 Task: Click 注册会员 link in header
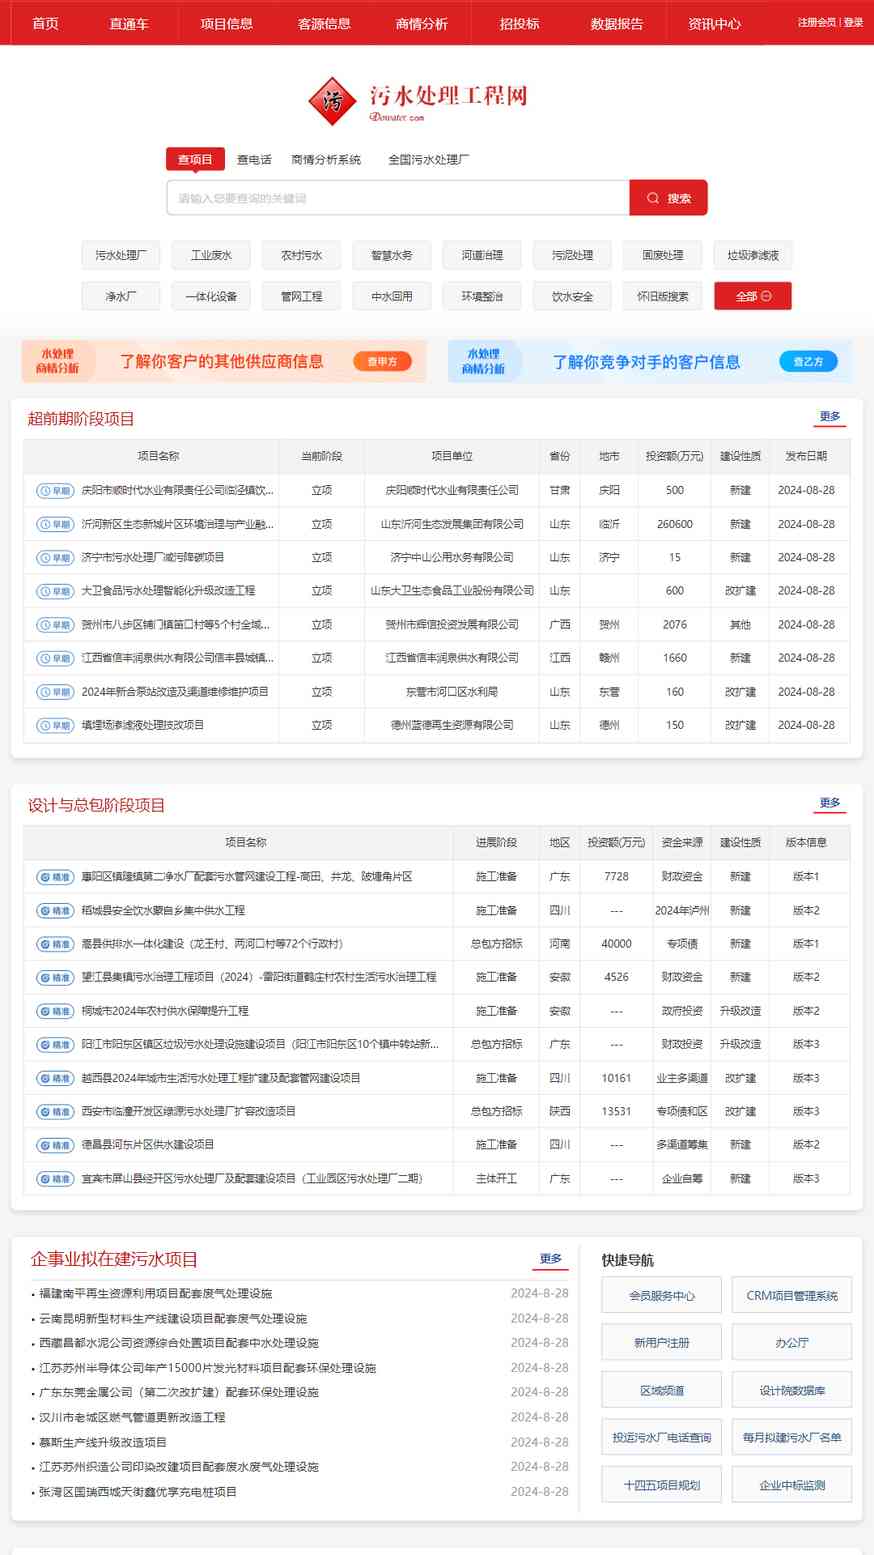[x=817, y=22]
